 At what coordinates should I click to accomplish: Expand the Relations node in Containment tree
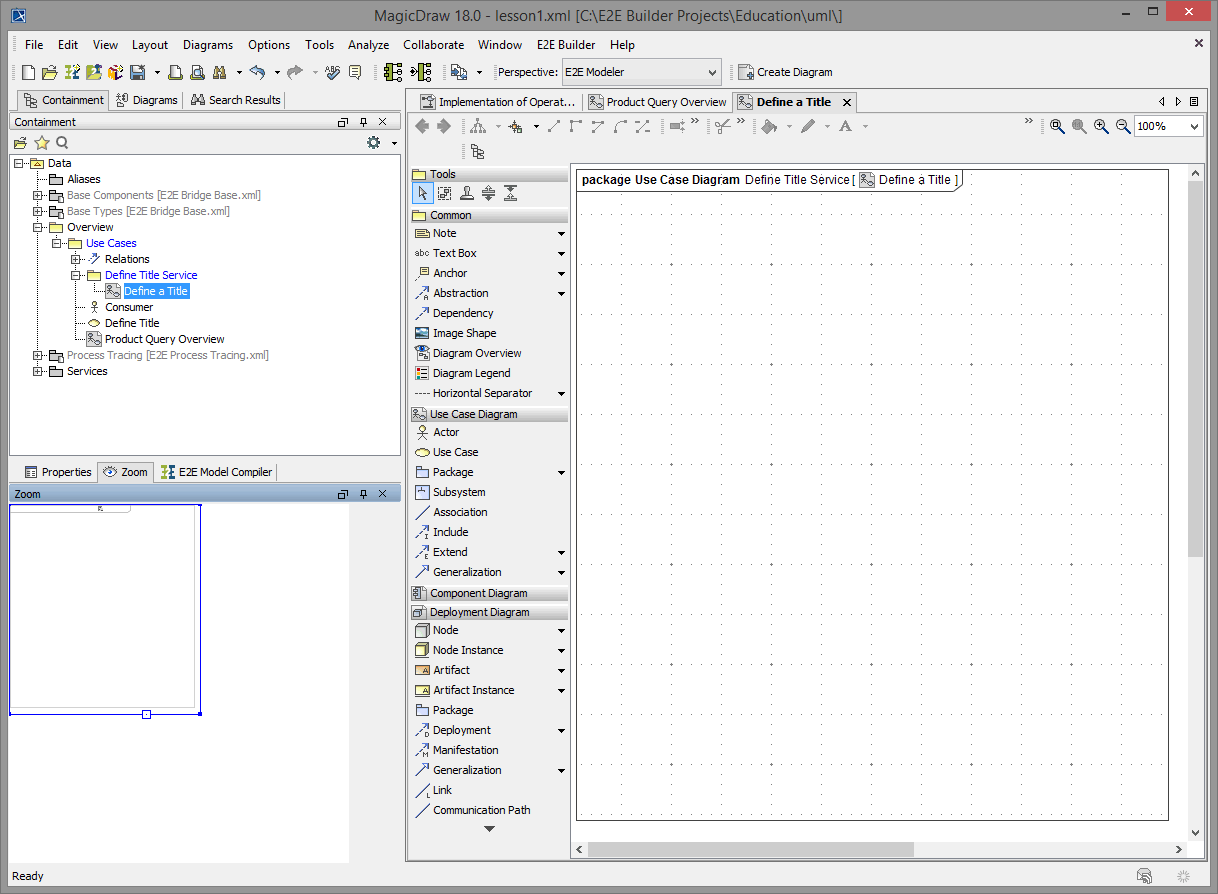point(76,259)
